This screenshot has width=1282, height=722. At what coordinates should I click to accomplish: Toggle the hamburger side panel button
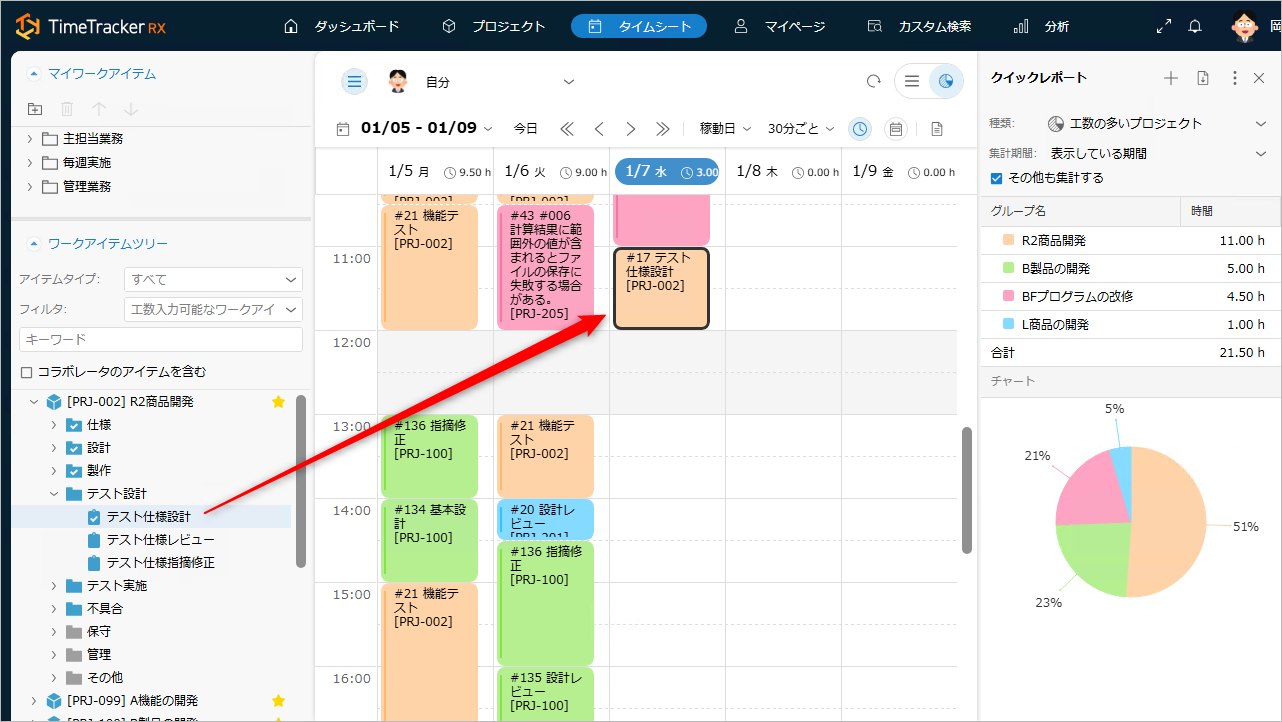coord(354,82)
